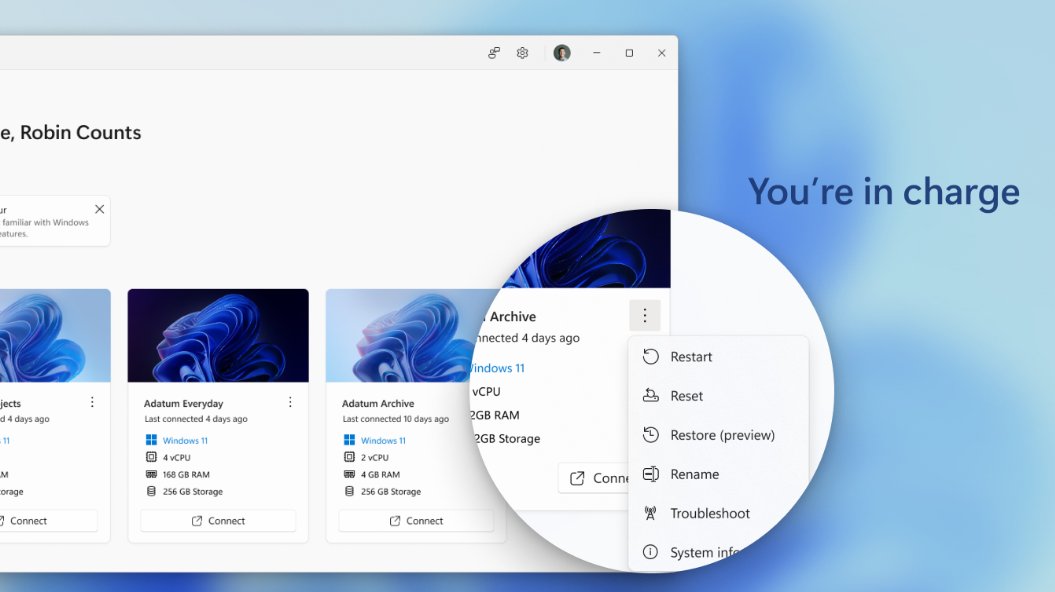The image size is (1055, 592).
Task: Click wallpaper thumbnail of card ending 'jects'
Action: [x=55, y=336]
